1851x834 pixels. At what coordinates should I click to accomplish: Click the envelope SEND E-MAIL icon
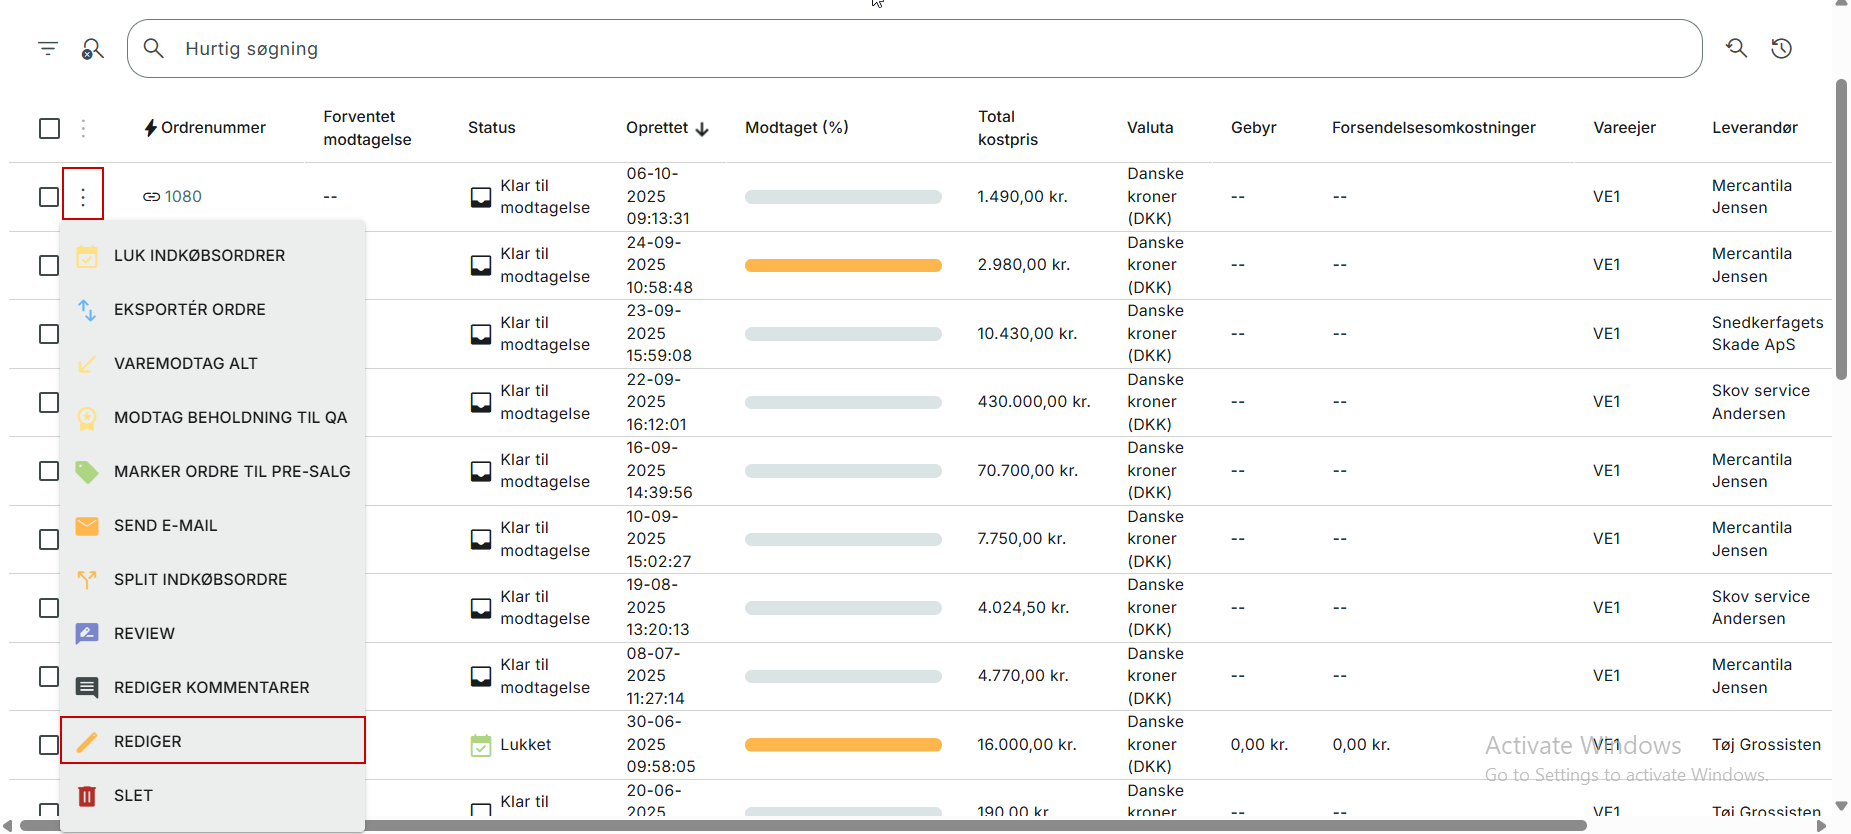87,526
